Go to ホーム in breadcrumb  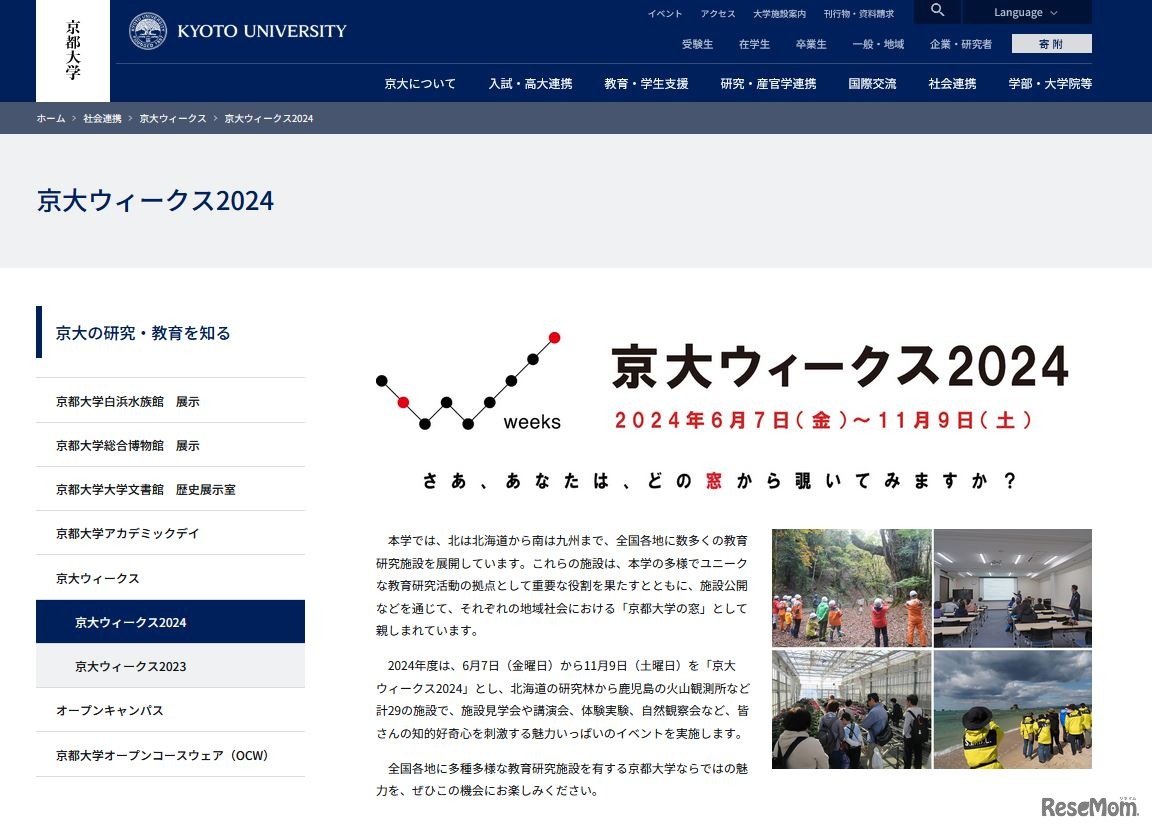[x=51, y=118]
